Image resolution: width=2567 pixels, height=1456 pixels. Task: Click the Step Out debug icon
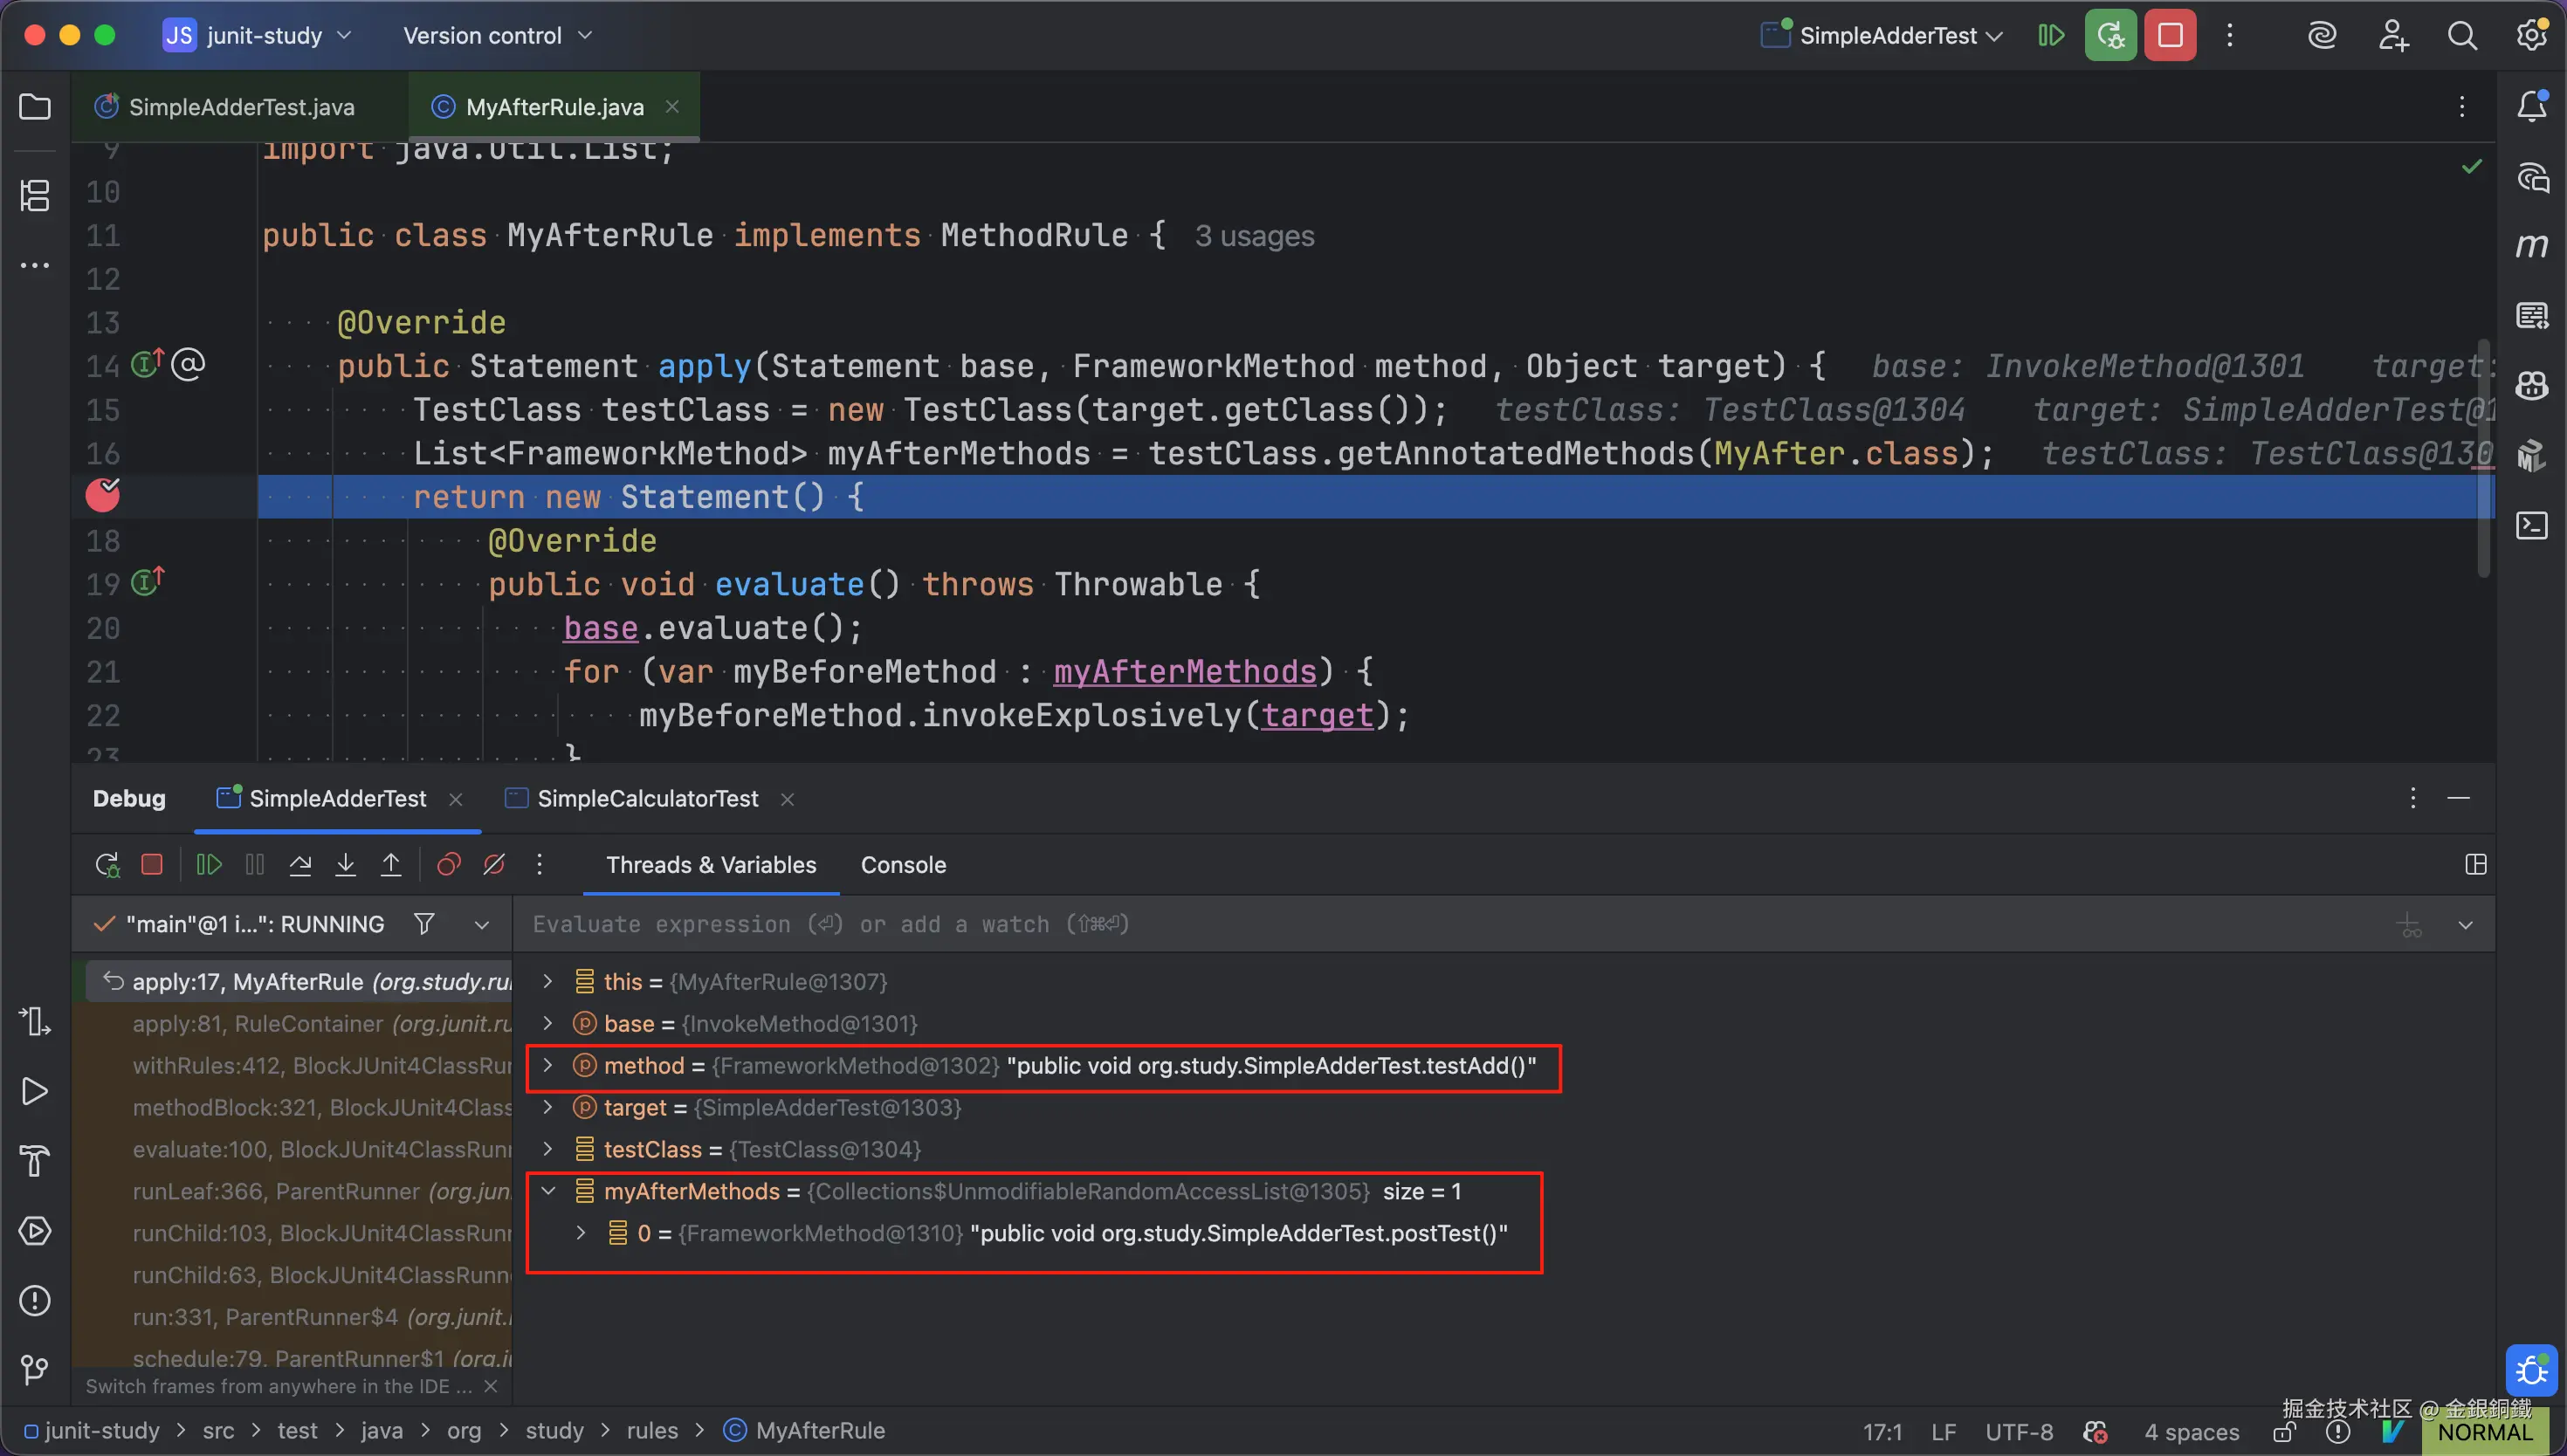[x=391, y=865]
